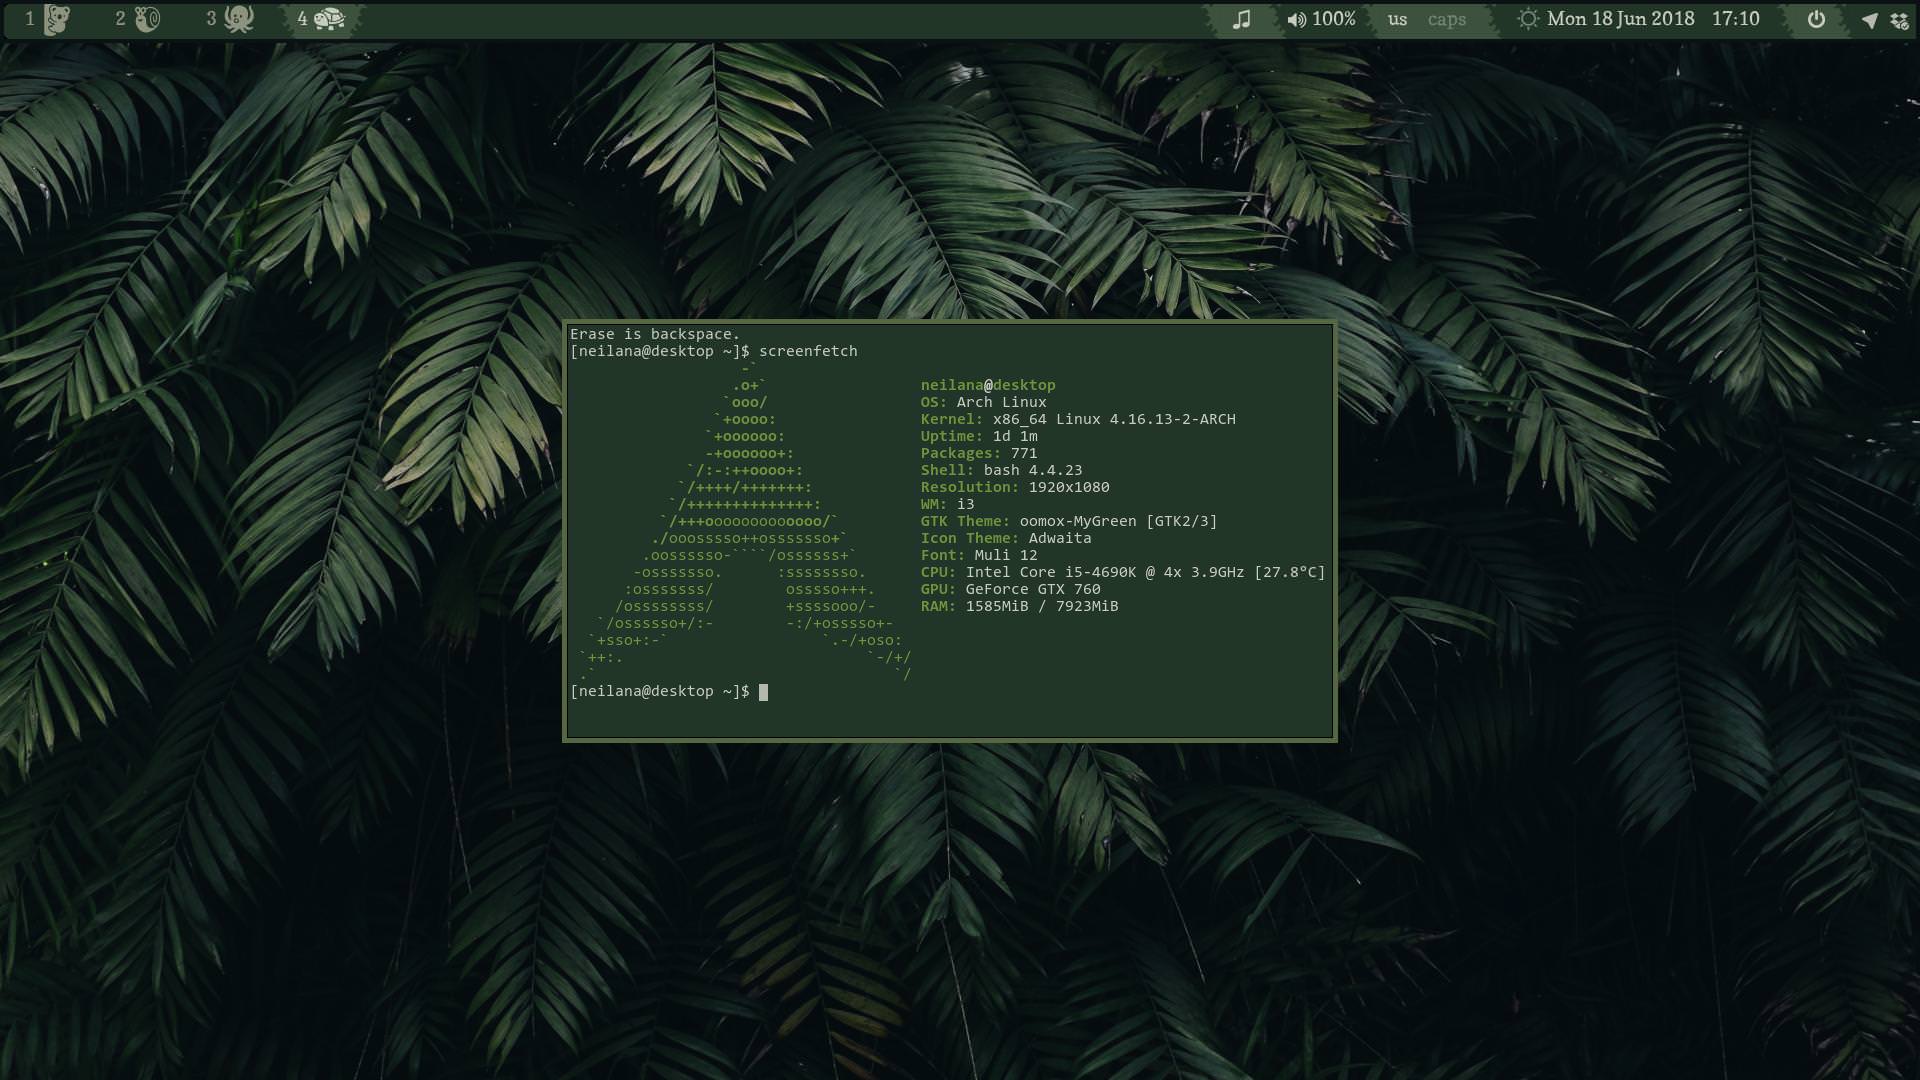Switch to workspace 2 snail icon
The image size is (1920, 1080).
(x=147, y=19)
